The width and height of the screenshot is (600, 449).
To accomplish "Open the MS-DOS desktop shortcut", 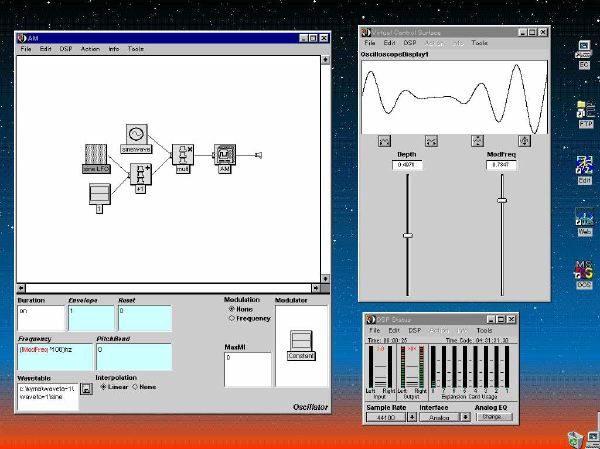I will click(x=584, y=274).
